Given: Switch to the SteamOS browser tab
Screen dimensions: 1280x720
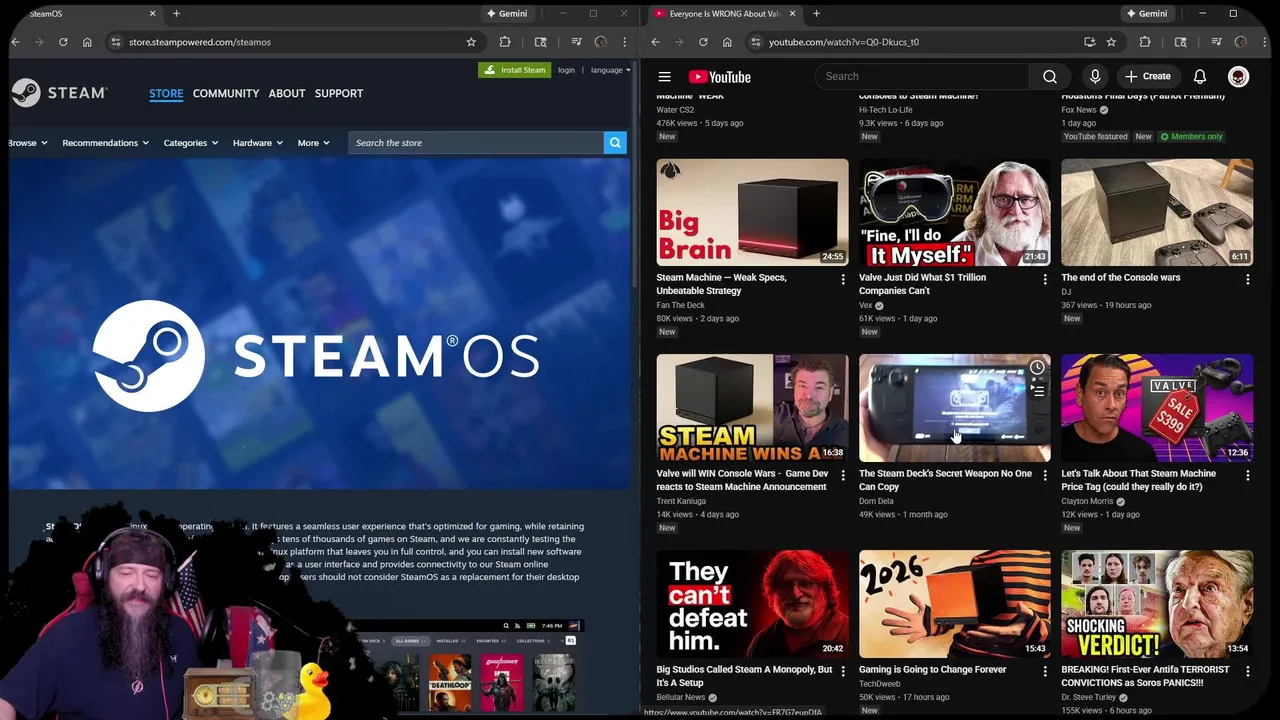Looking at the screenshot, I should 85,14.
